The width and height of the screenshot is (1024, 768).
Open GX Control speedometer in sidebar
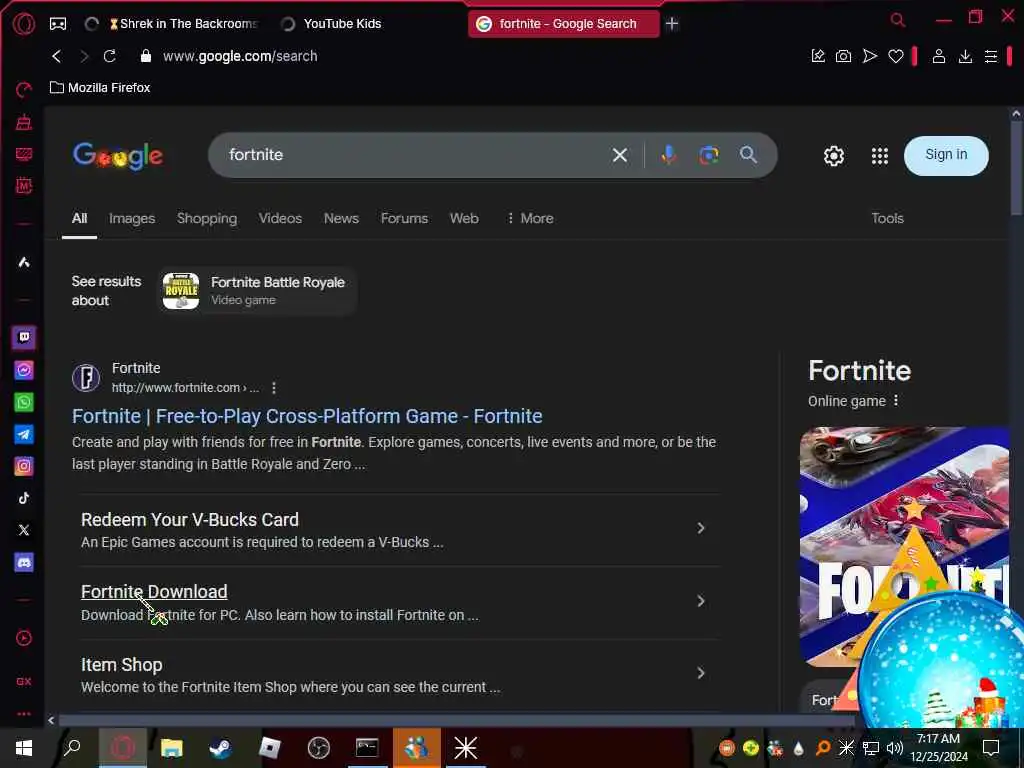(24, 89)
